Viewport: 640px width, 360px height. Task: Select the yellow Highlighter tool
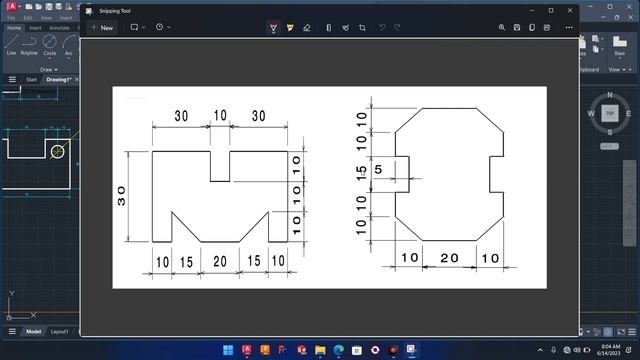point(290,28)
